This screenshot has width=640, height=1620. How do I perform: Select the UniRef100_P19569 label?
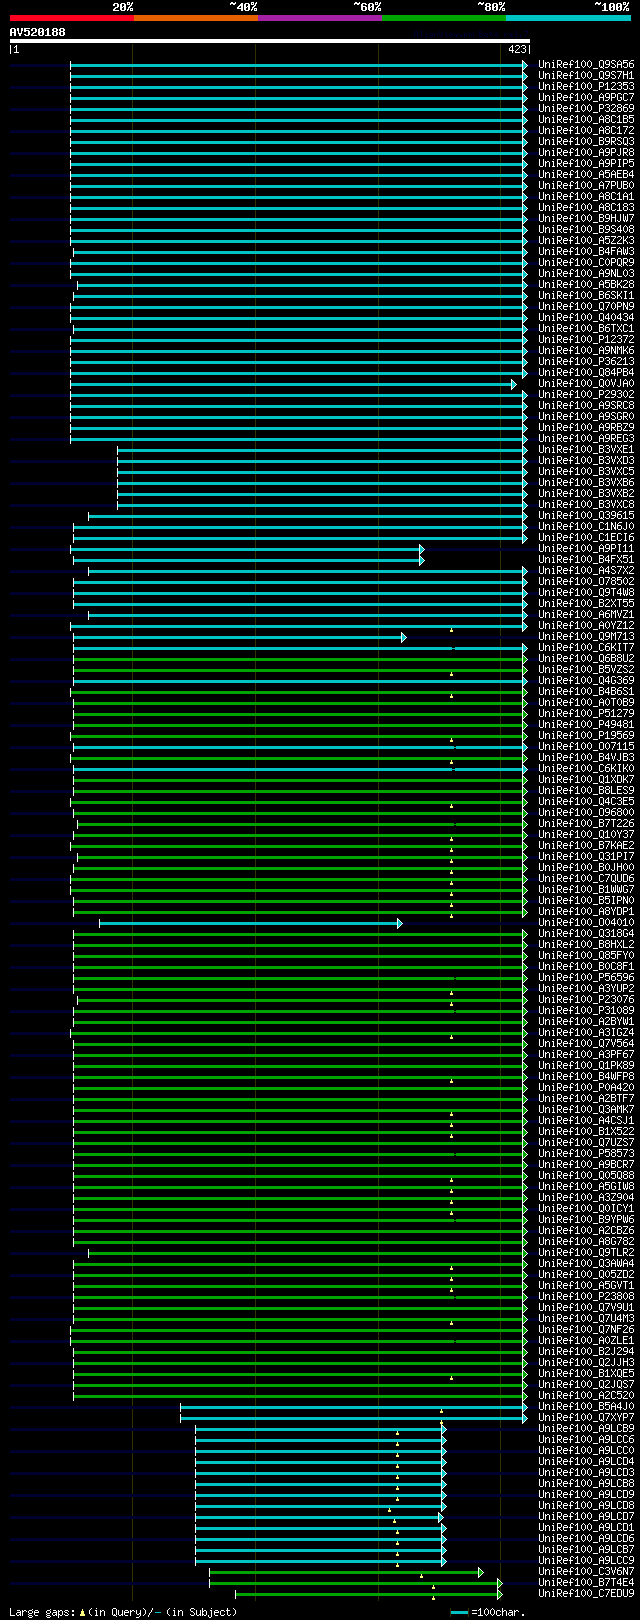pyautogui.click(x=586, y=736)
